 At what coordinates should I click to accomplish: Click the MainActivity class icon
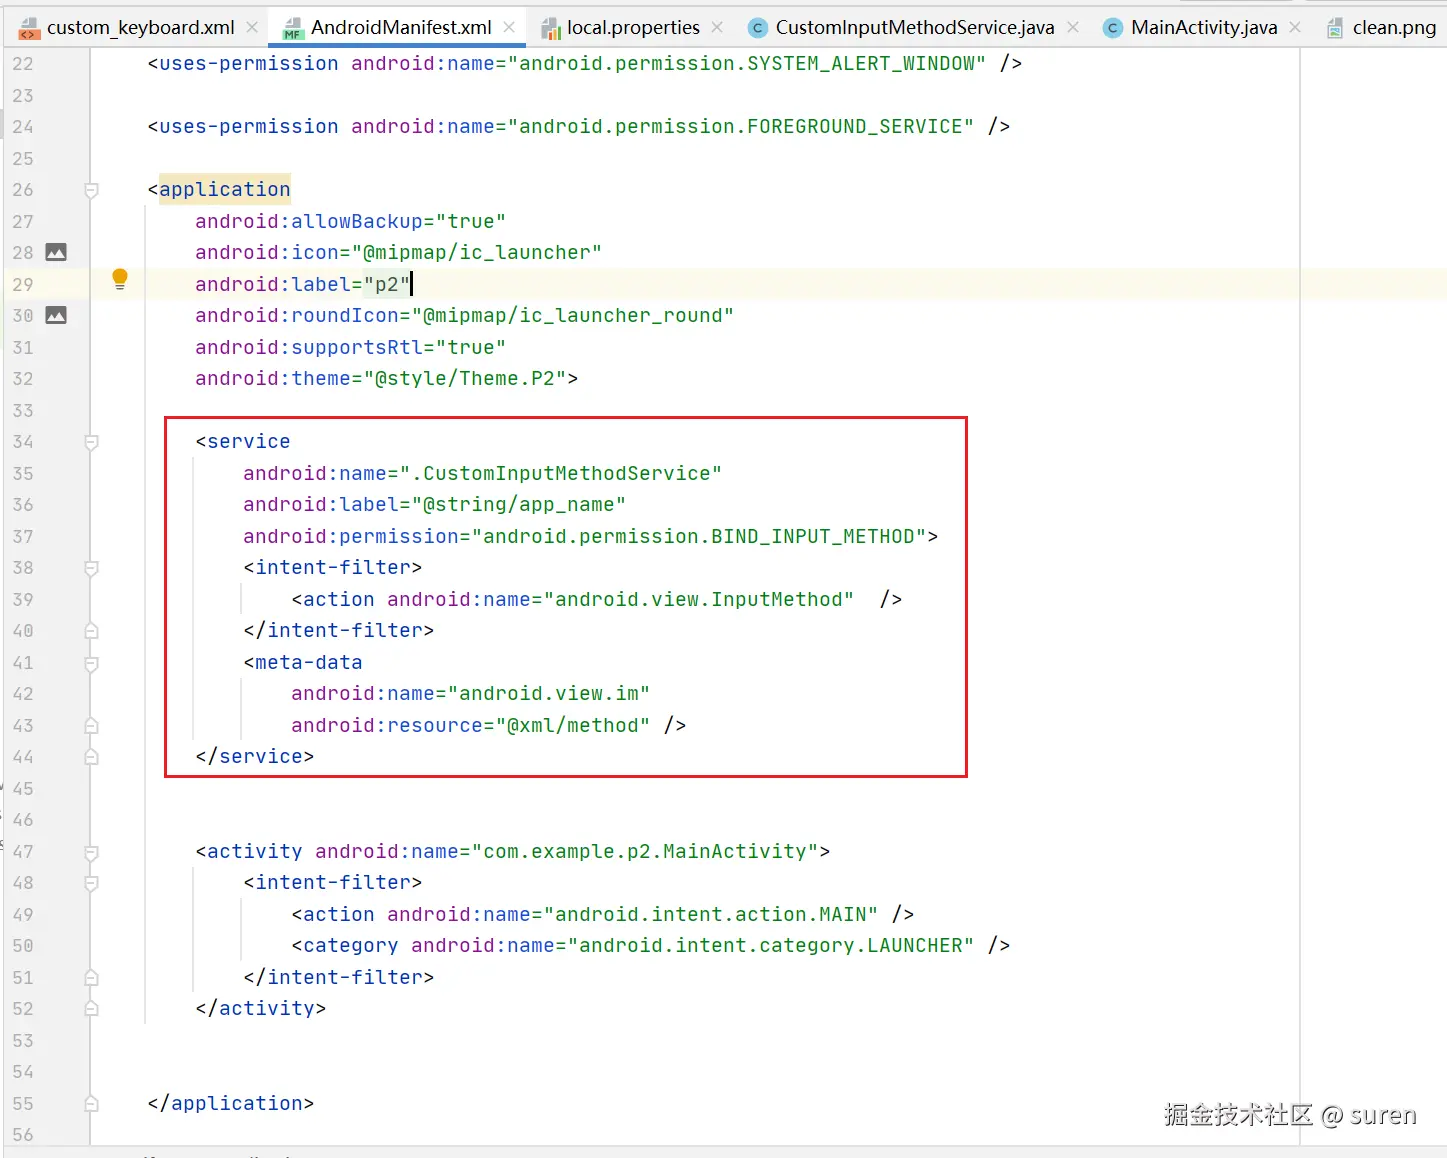[1112, 28]
